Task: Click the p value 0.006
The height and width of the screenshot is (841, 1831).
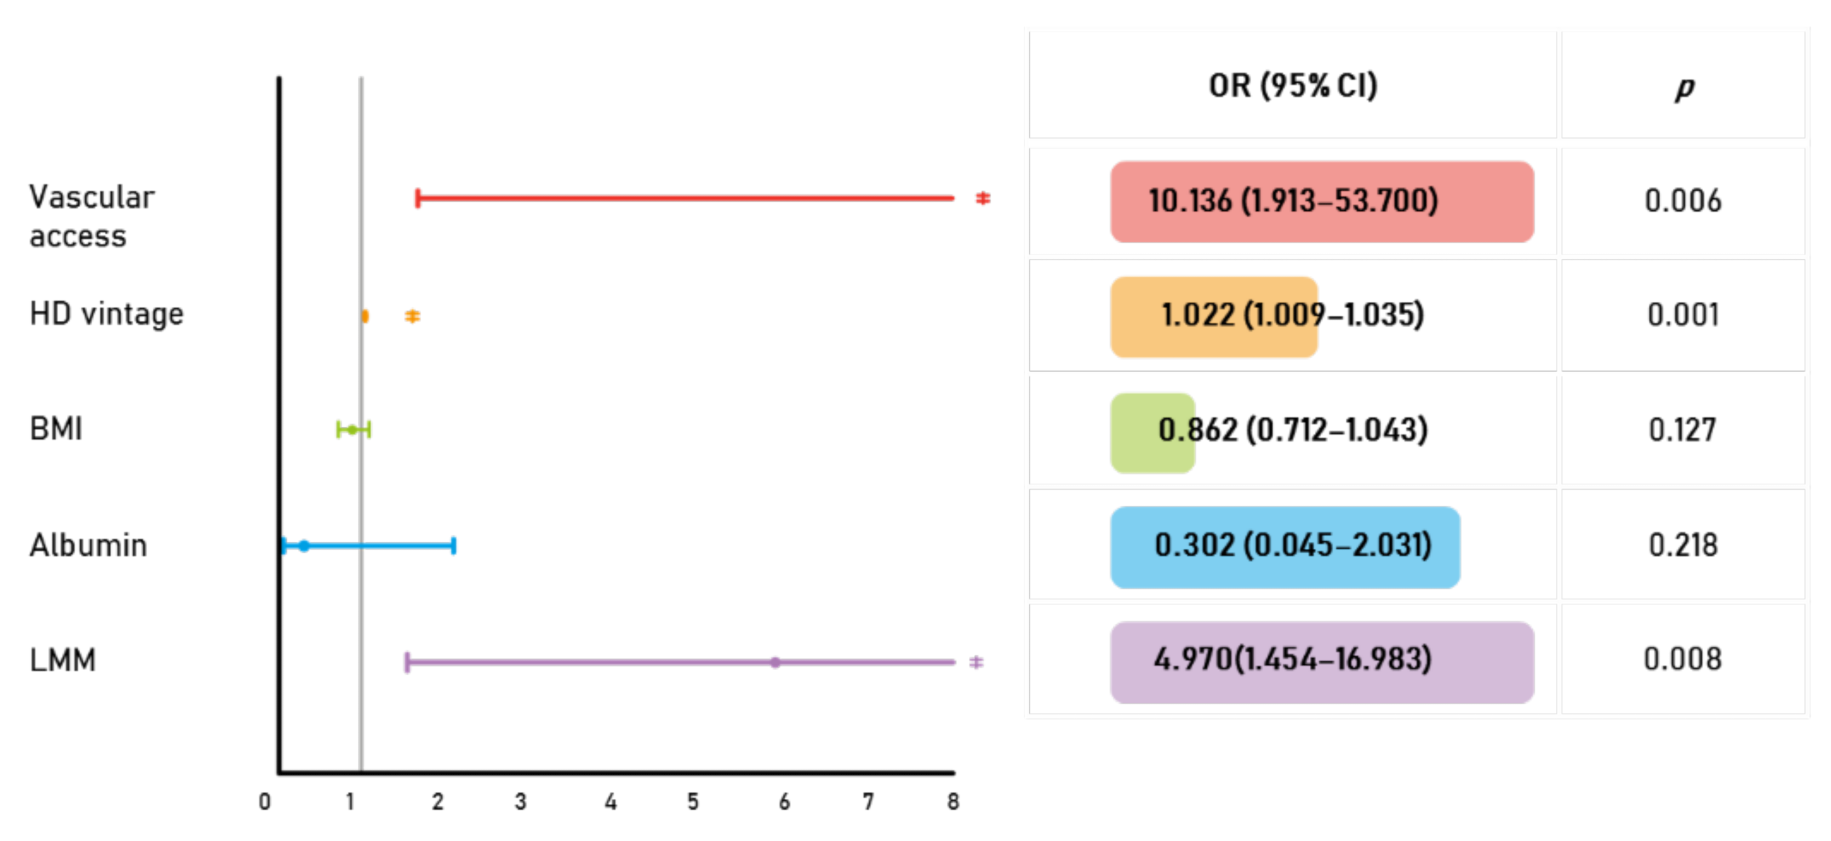Action: click(x=1683, y=201)
